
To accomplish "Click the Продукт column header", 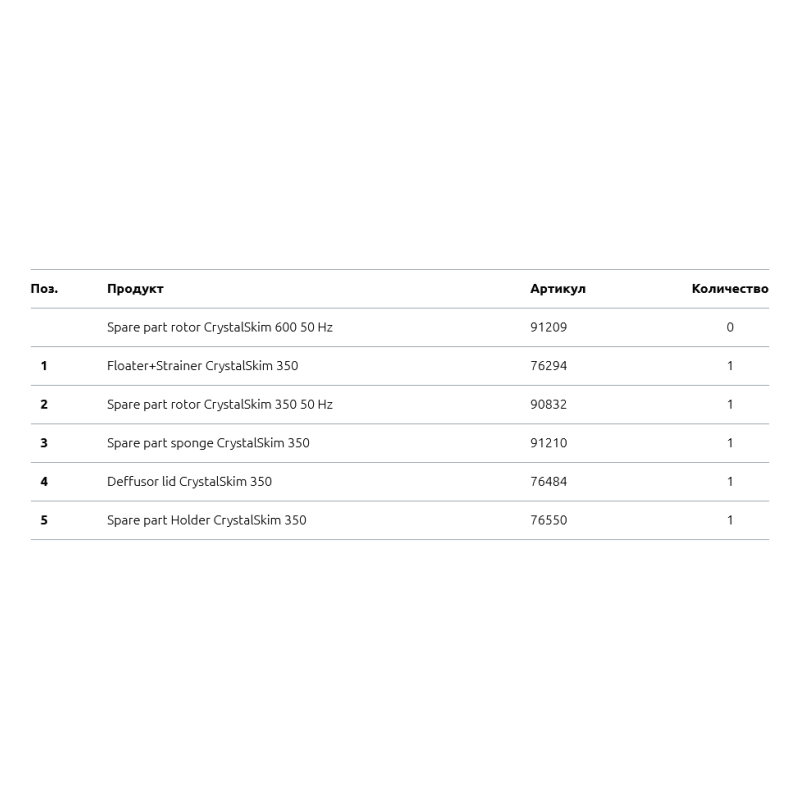I will click(135, 289).
